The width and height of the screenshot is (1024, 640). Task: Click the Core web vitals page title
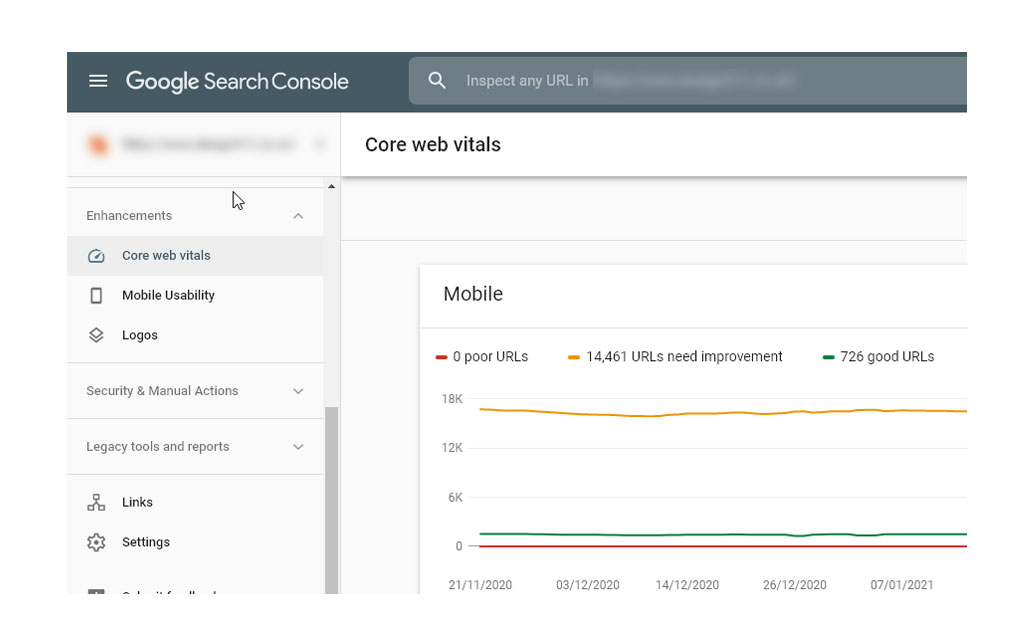click(433, 144)
